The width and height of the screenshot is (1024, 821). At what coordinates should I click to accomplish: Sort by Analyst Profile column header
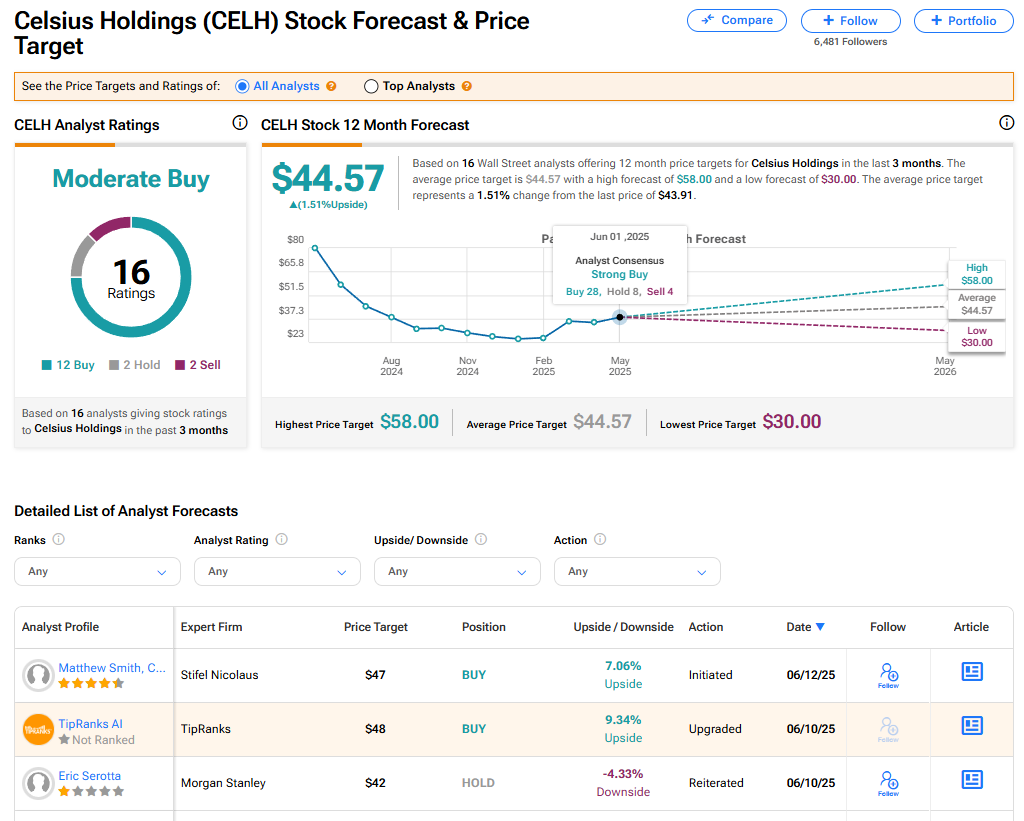[60, 627]
